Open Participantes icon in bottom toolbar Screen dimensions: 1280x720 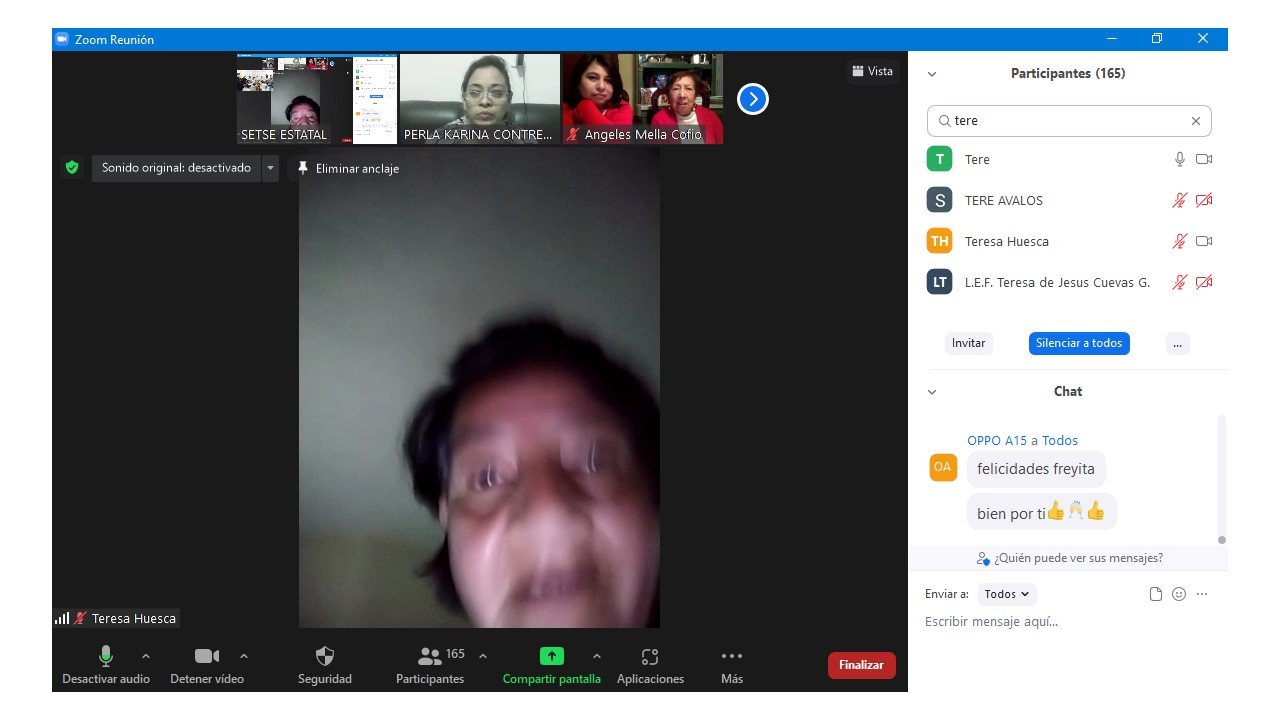coord(430,656)
